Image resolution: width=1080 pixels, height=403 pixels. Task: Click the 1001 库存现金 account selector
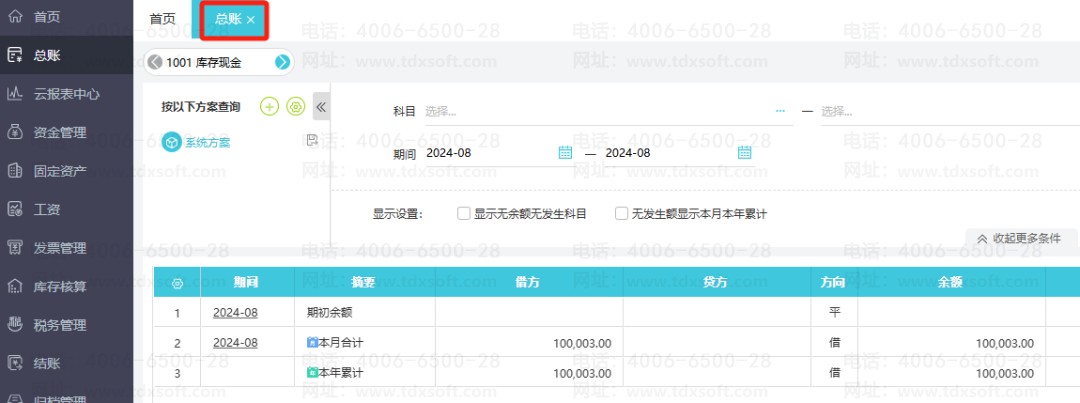pyautogui.click(x=218, y=63)
